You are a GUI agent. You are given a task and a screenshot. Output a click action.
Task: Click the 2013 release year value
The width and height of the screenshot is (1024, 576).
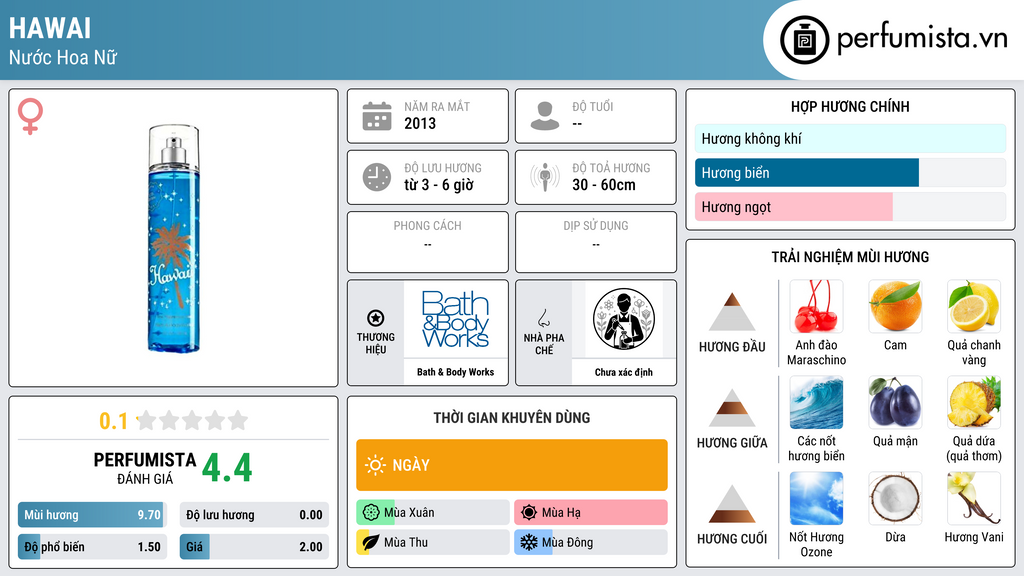(420, 123)
